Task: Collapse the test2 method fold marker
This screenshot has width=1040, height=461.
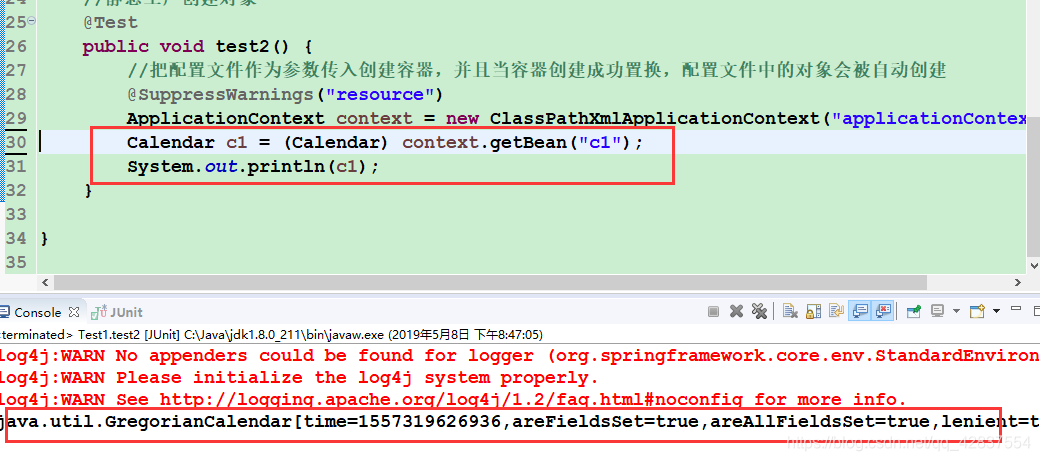Action: pos(32,22)
